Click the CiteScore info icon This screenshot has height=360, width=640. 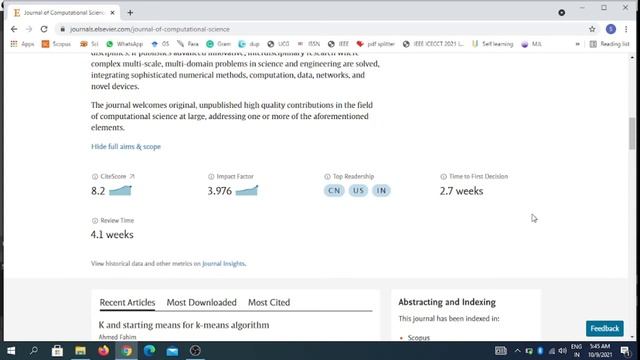95,176
